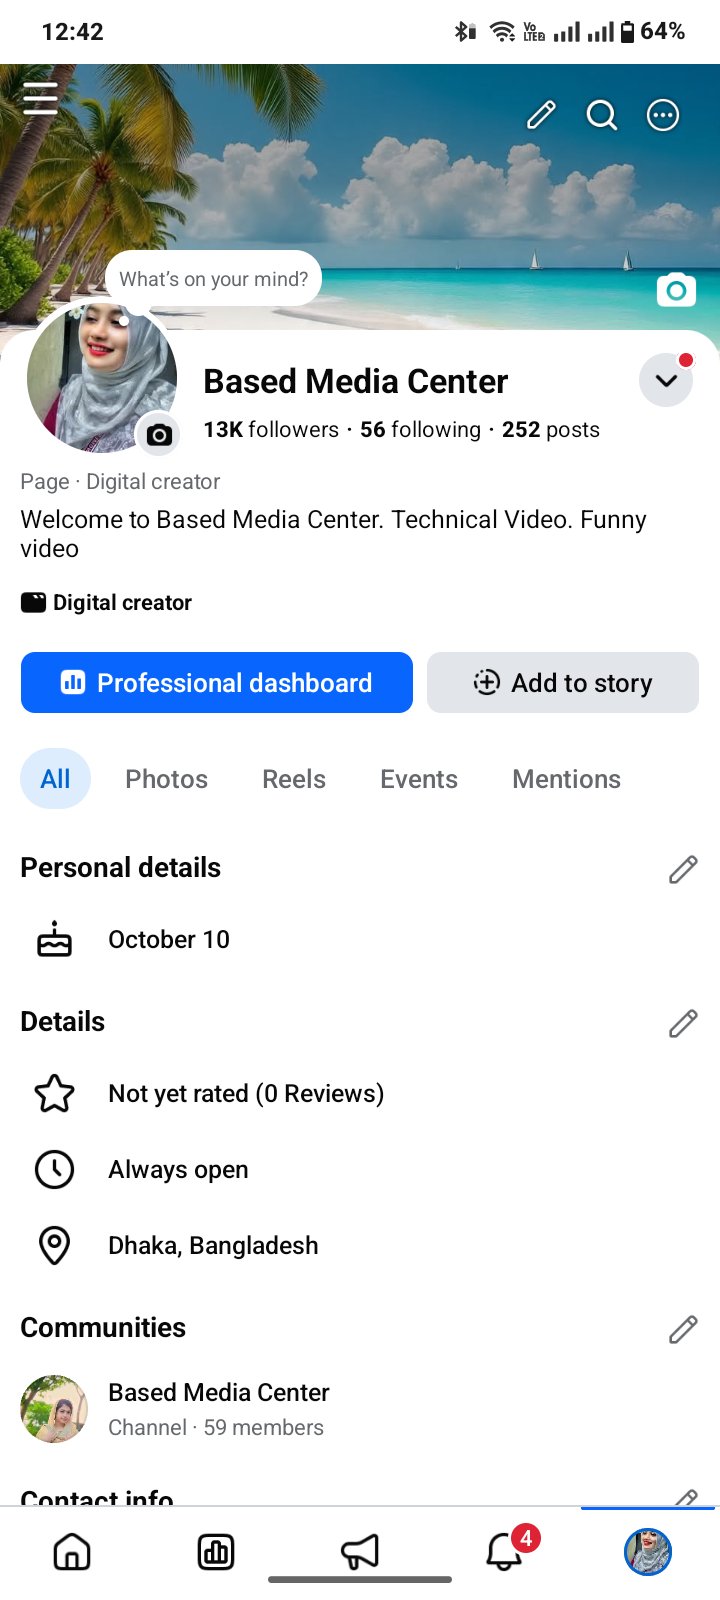Tap the cover photo camera icon
Screen dimensions: 720x1600
(x=676, y=290)
